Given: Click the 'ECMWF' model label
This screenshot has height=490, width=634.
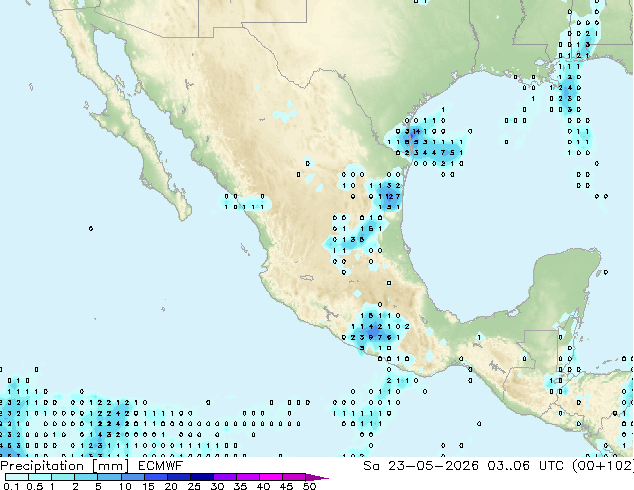Looking at the screenshot, I should 161,466.
